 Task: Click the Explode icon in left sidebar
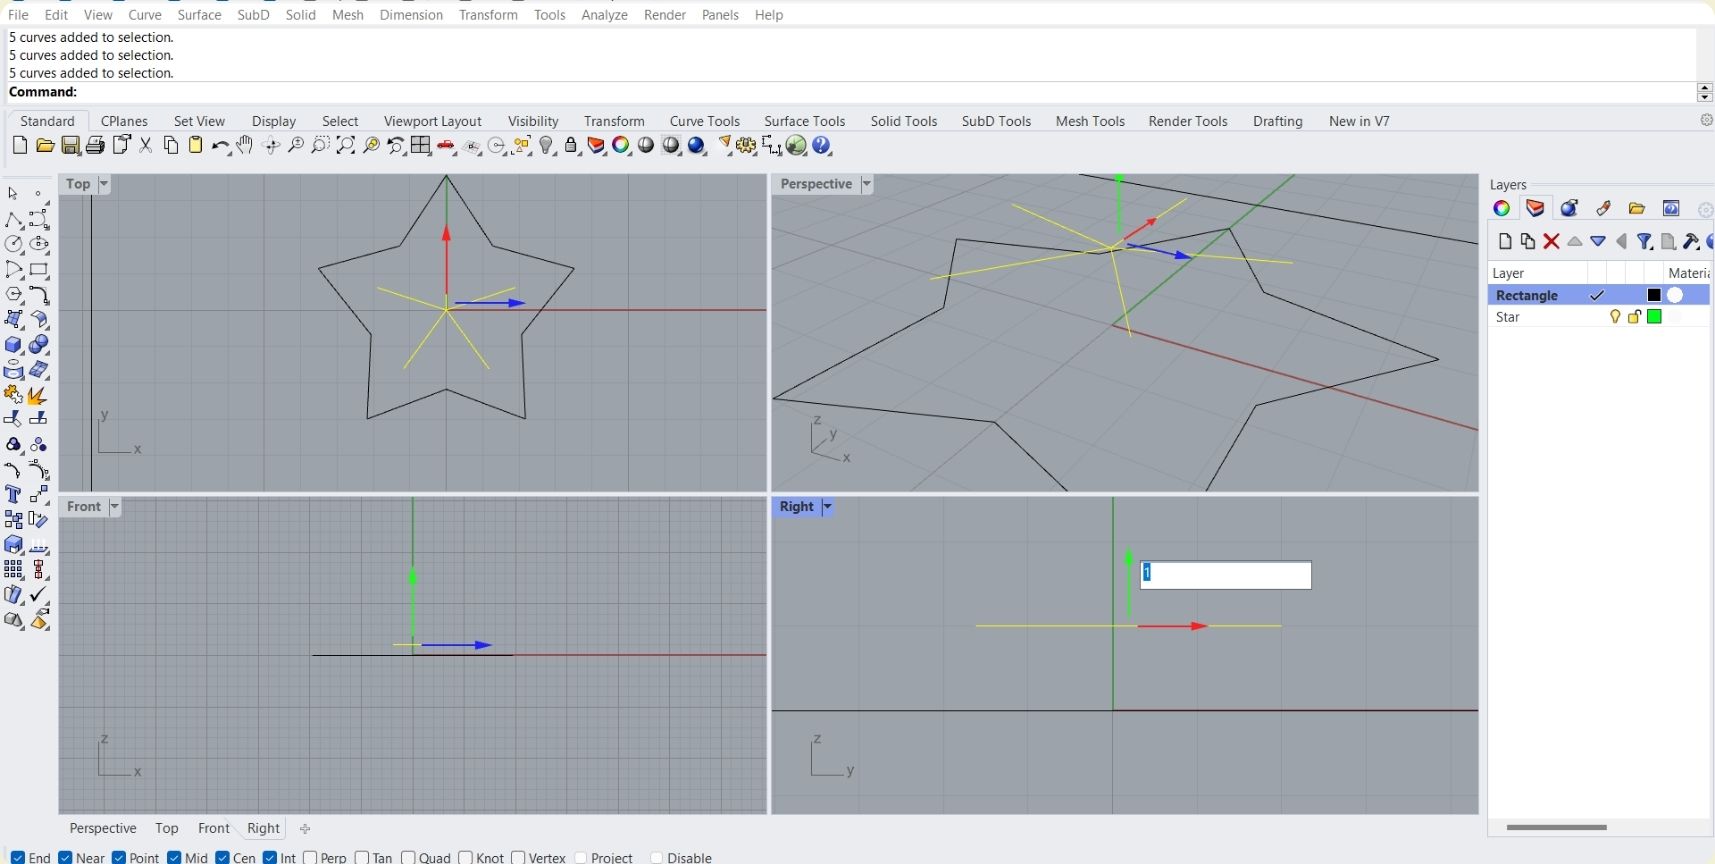coord(39,395)
